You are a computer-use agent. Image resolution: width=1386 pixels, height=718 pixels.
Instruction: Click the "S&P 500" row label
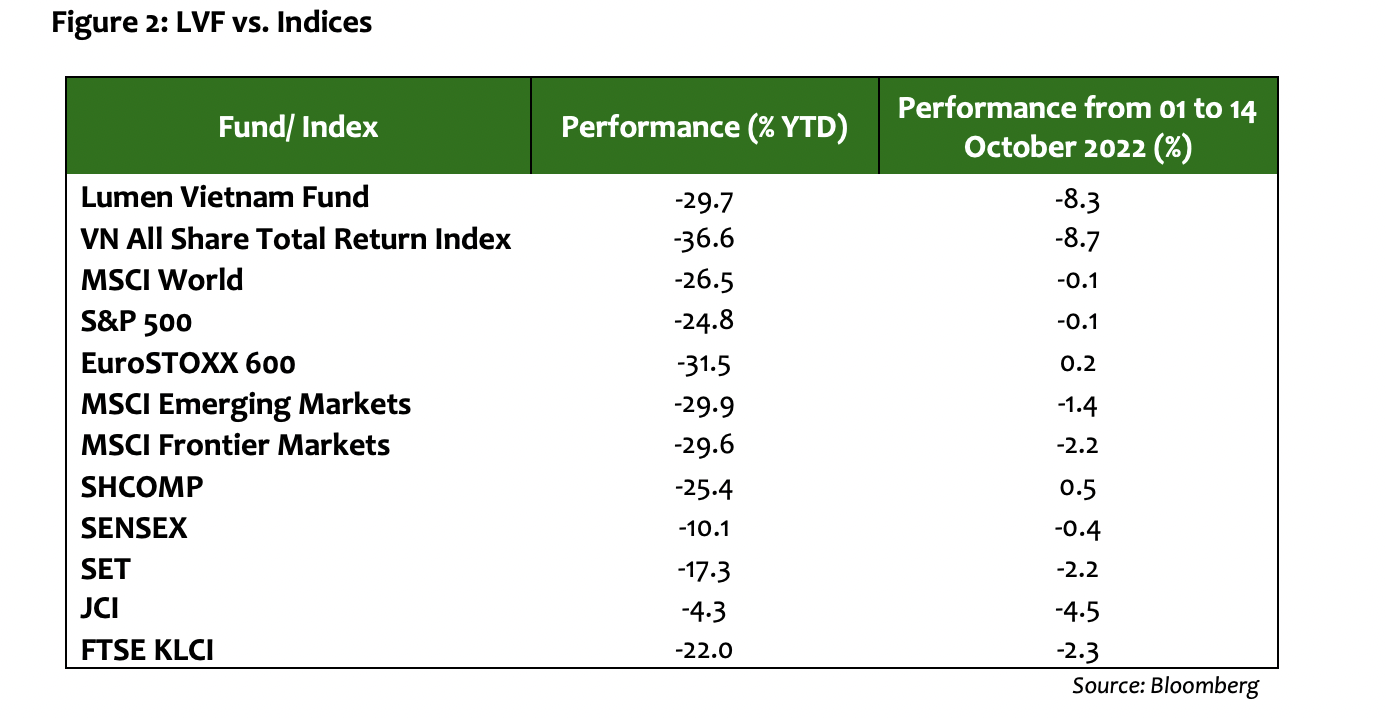136,321
